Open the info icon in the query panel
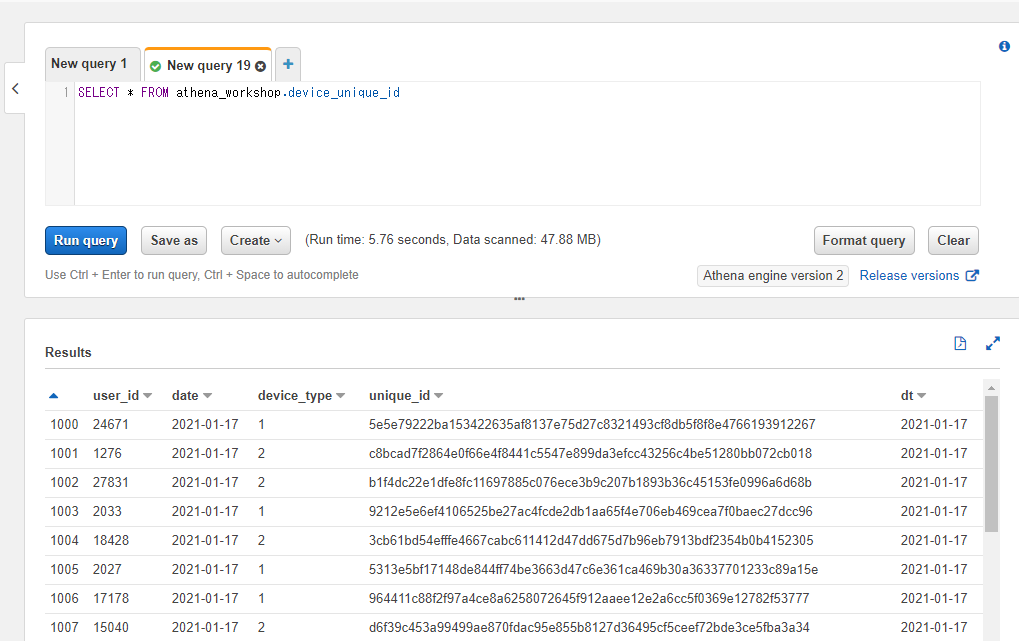The height and width of the screenshot is (641, 1019). point(1004,46)
